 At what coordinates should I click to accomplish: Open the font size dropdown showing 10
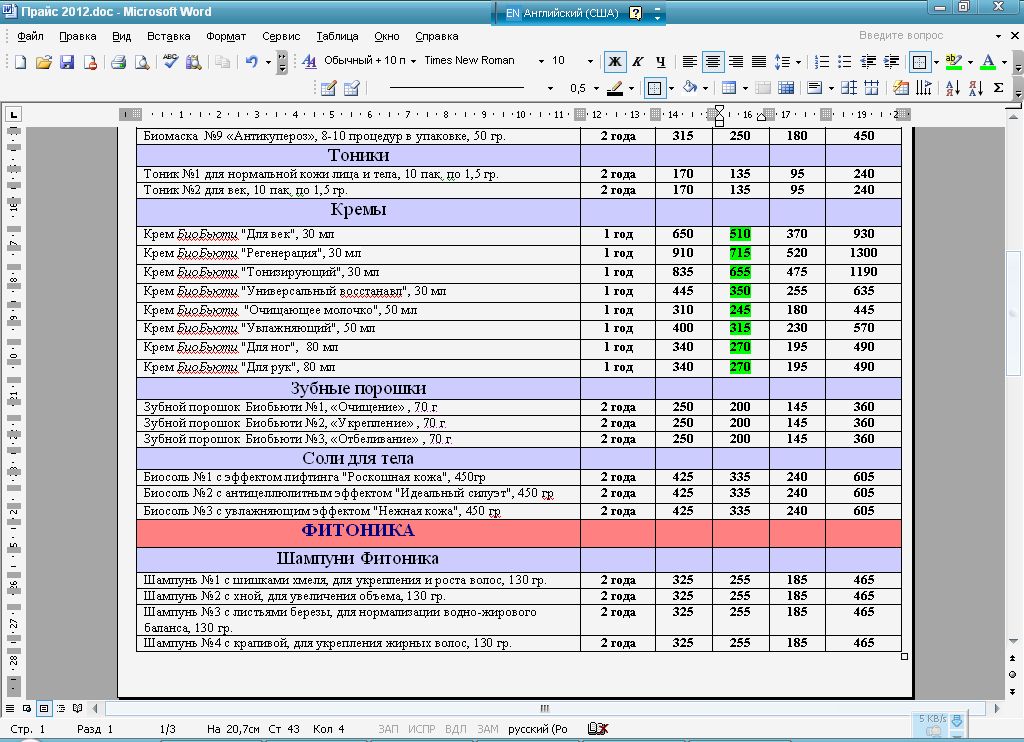[590, 61]
